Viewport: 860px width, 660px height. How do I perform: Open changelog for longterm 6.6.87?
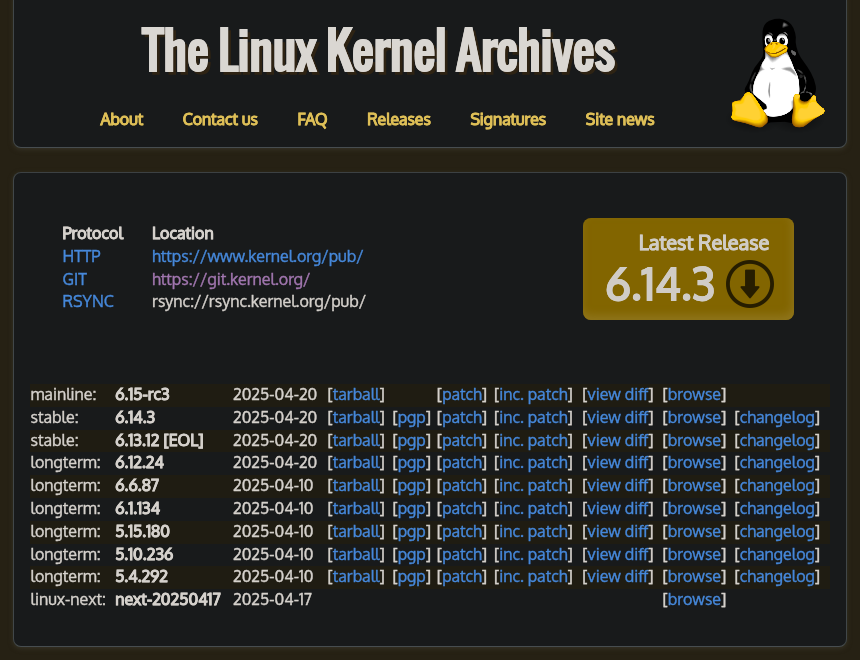tap(777, 486)
